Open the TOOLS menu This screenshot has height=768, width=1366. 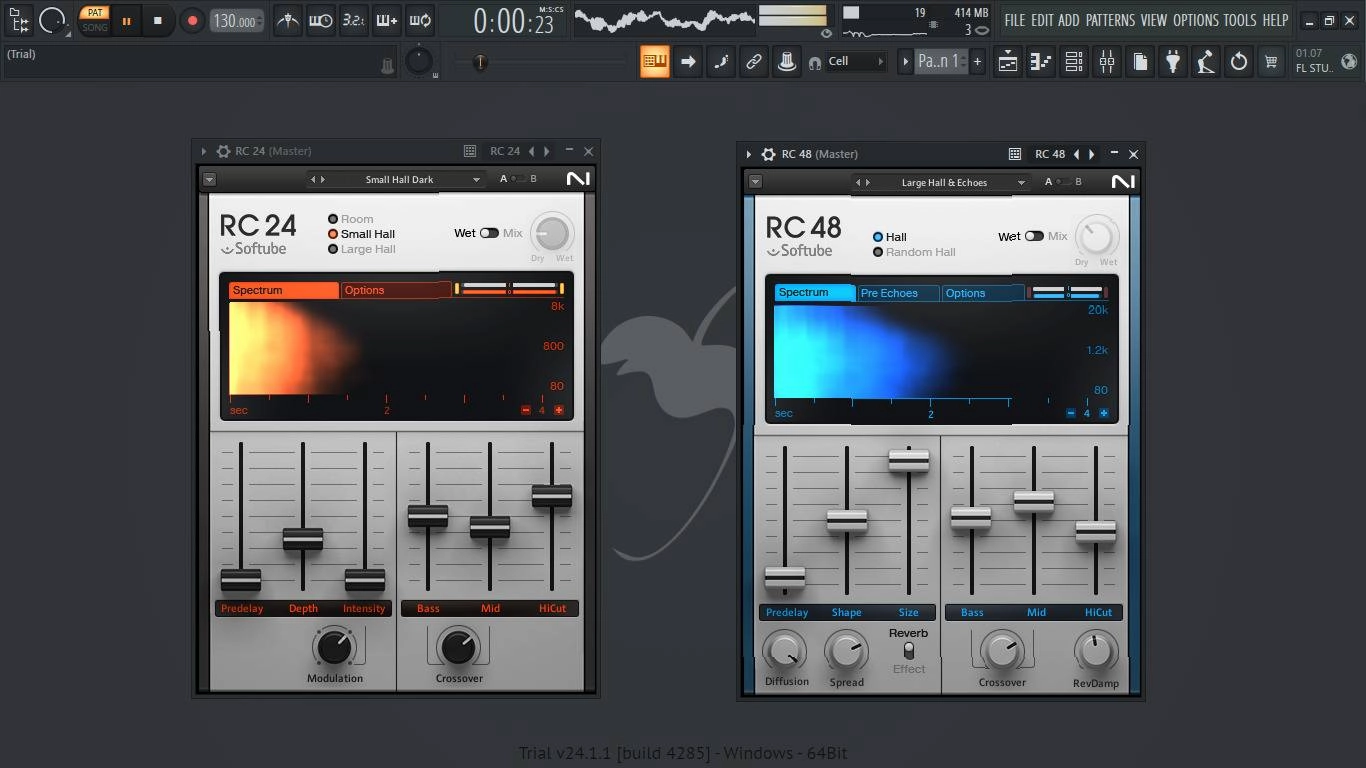point(1240,20)
